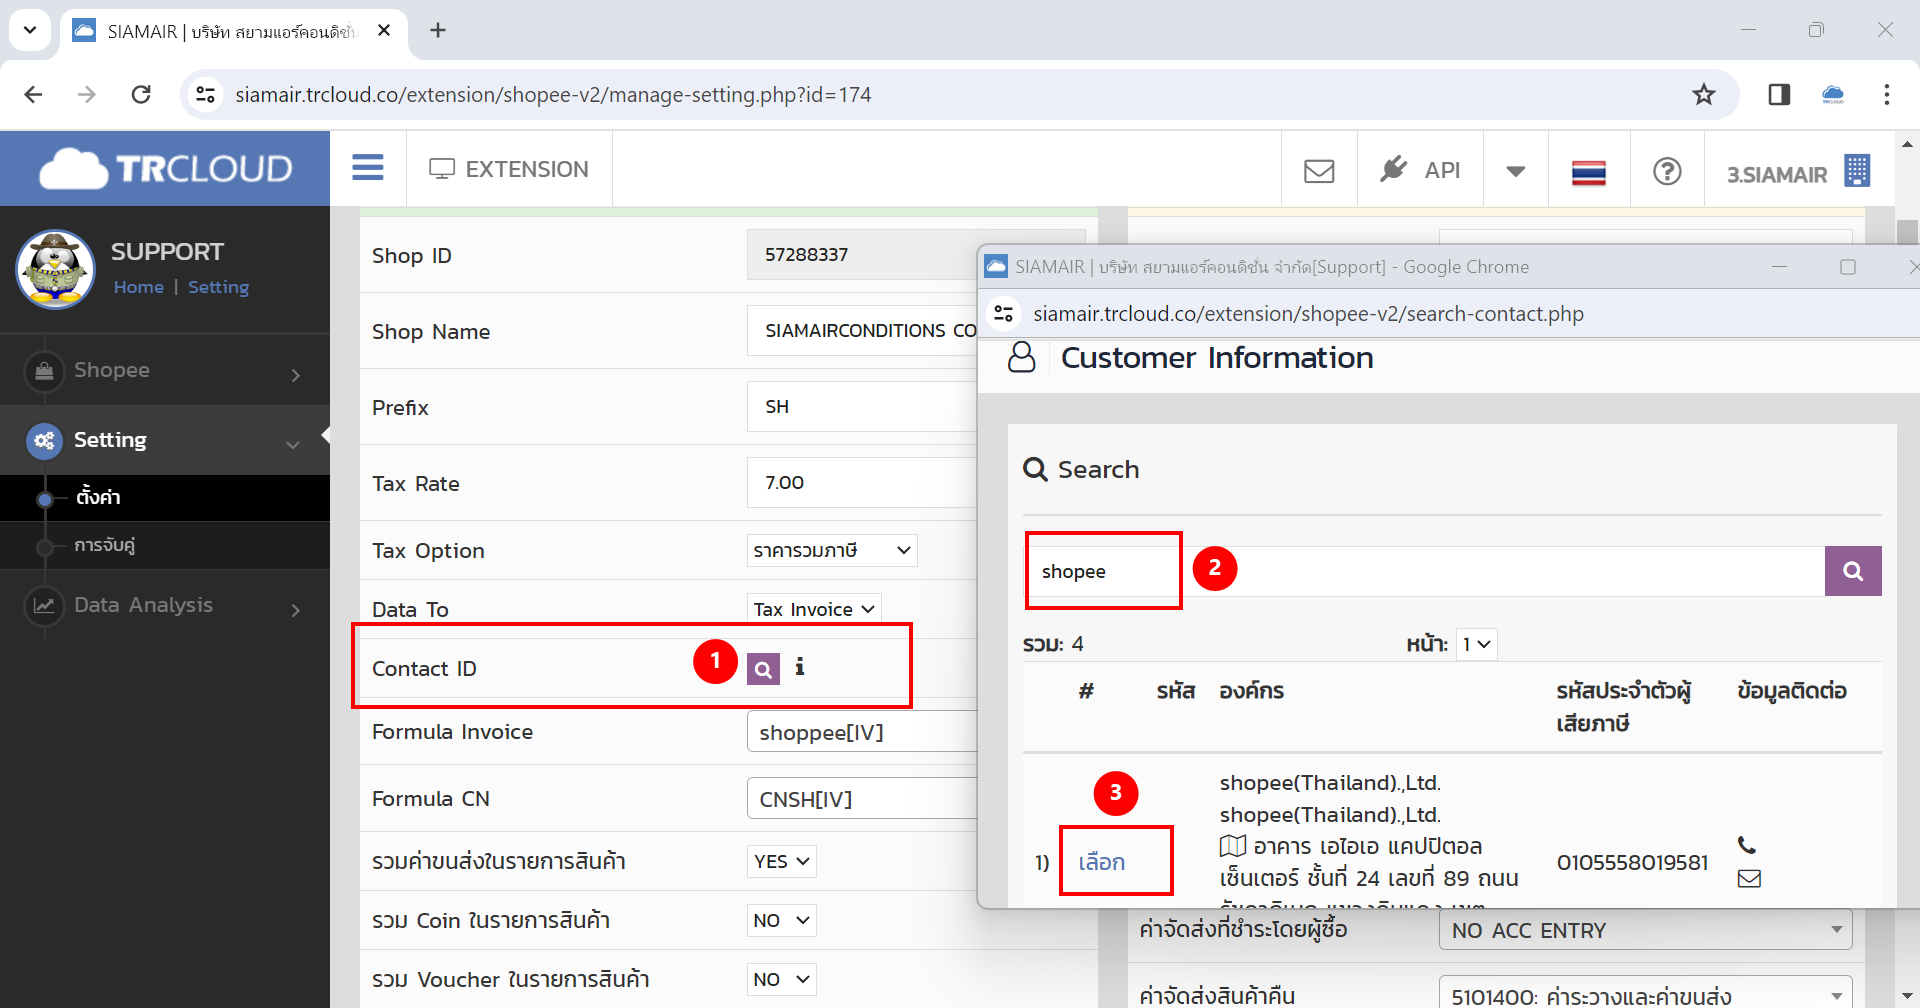Open the Chrome three-dot menu
This screenshot has height=1008, width=1920.
(x=1887, y=94)
